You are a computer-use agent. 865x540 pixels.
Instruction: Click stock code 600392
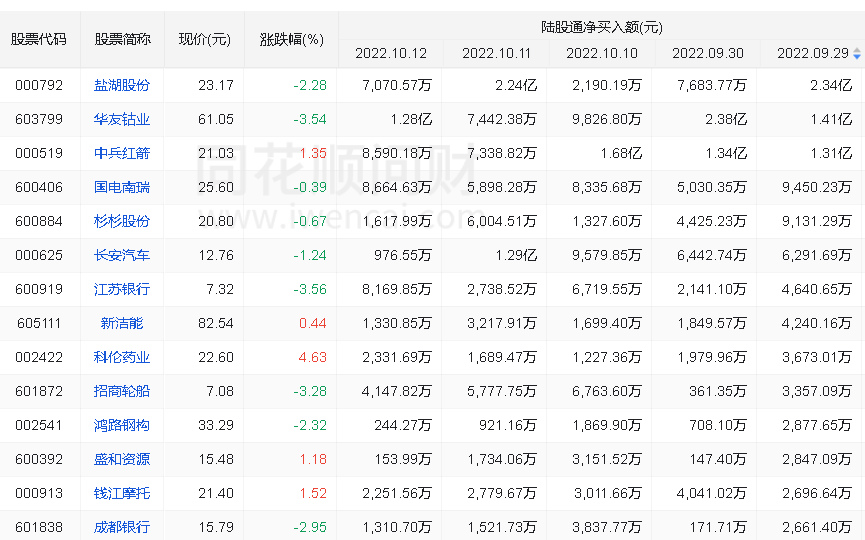coord(39,459)
